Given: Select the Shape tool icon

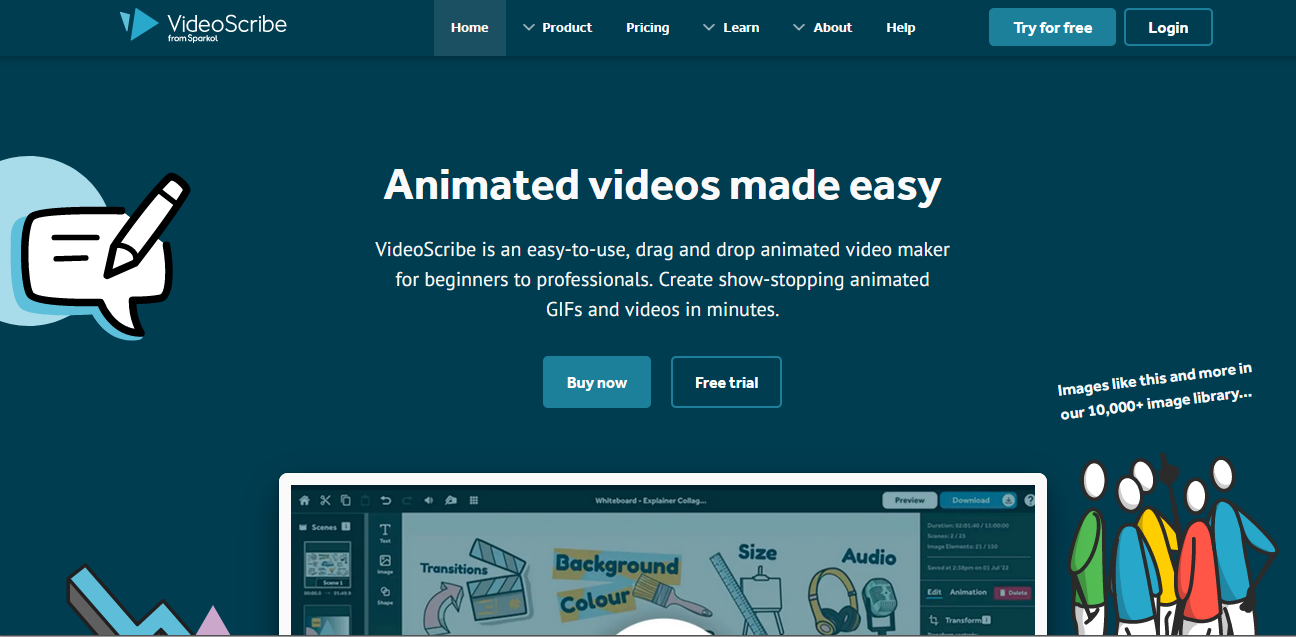Looking at the screenshot, I should coord(385,594).
